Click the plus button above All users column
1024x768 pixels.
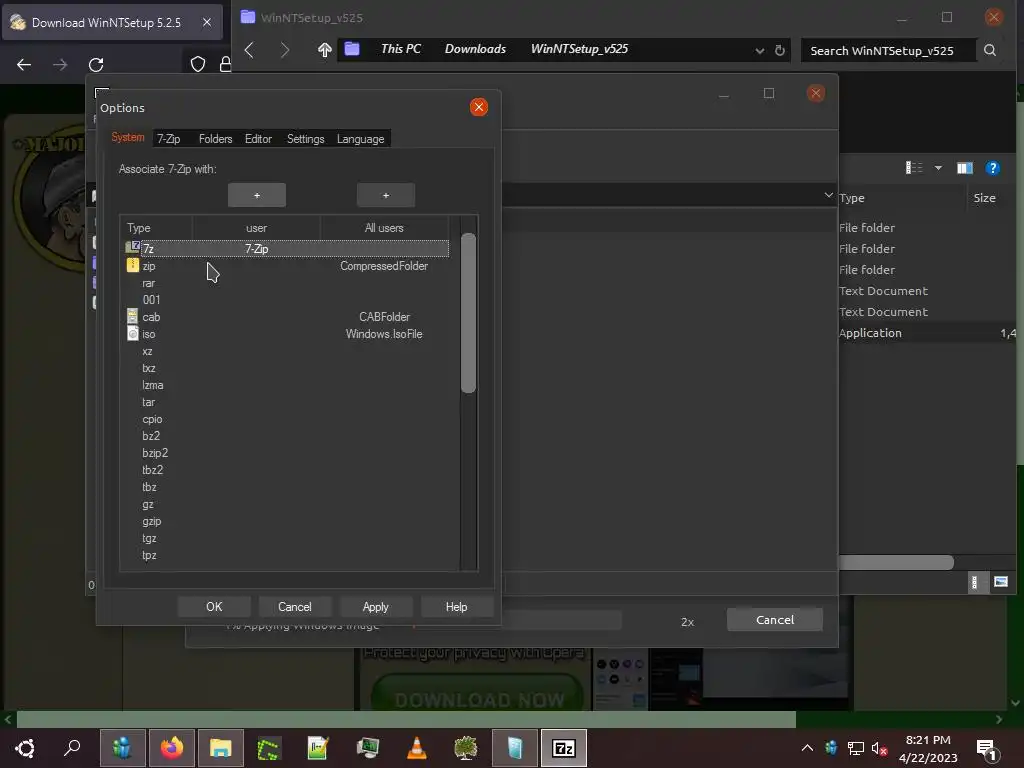coord(385,195)
